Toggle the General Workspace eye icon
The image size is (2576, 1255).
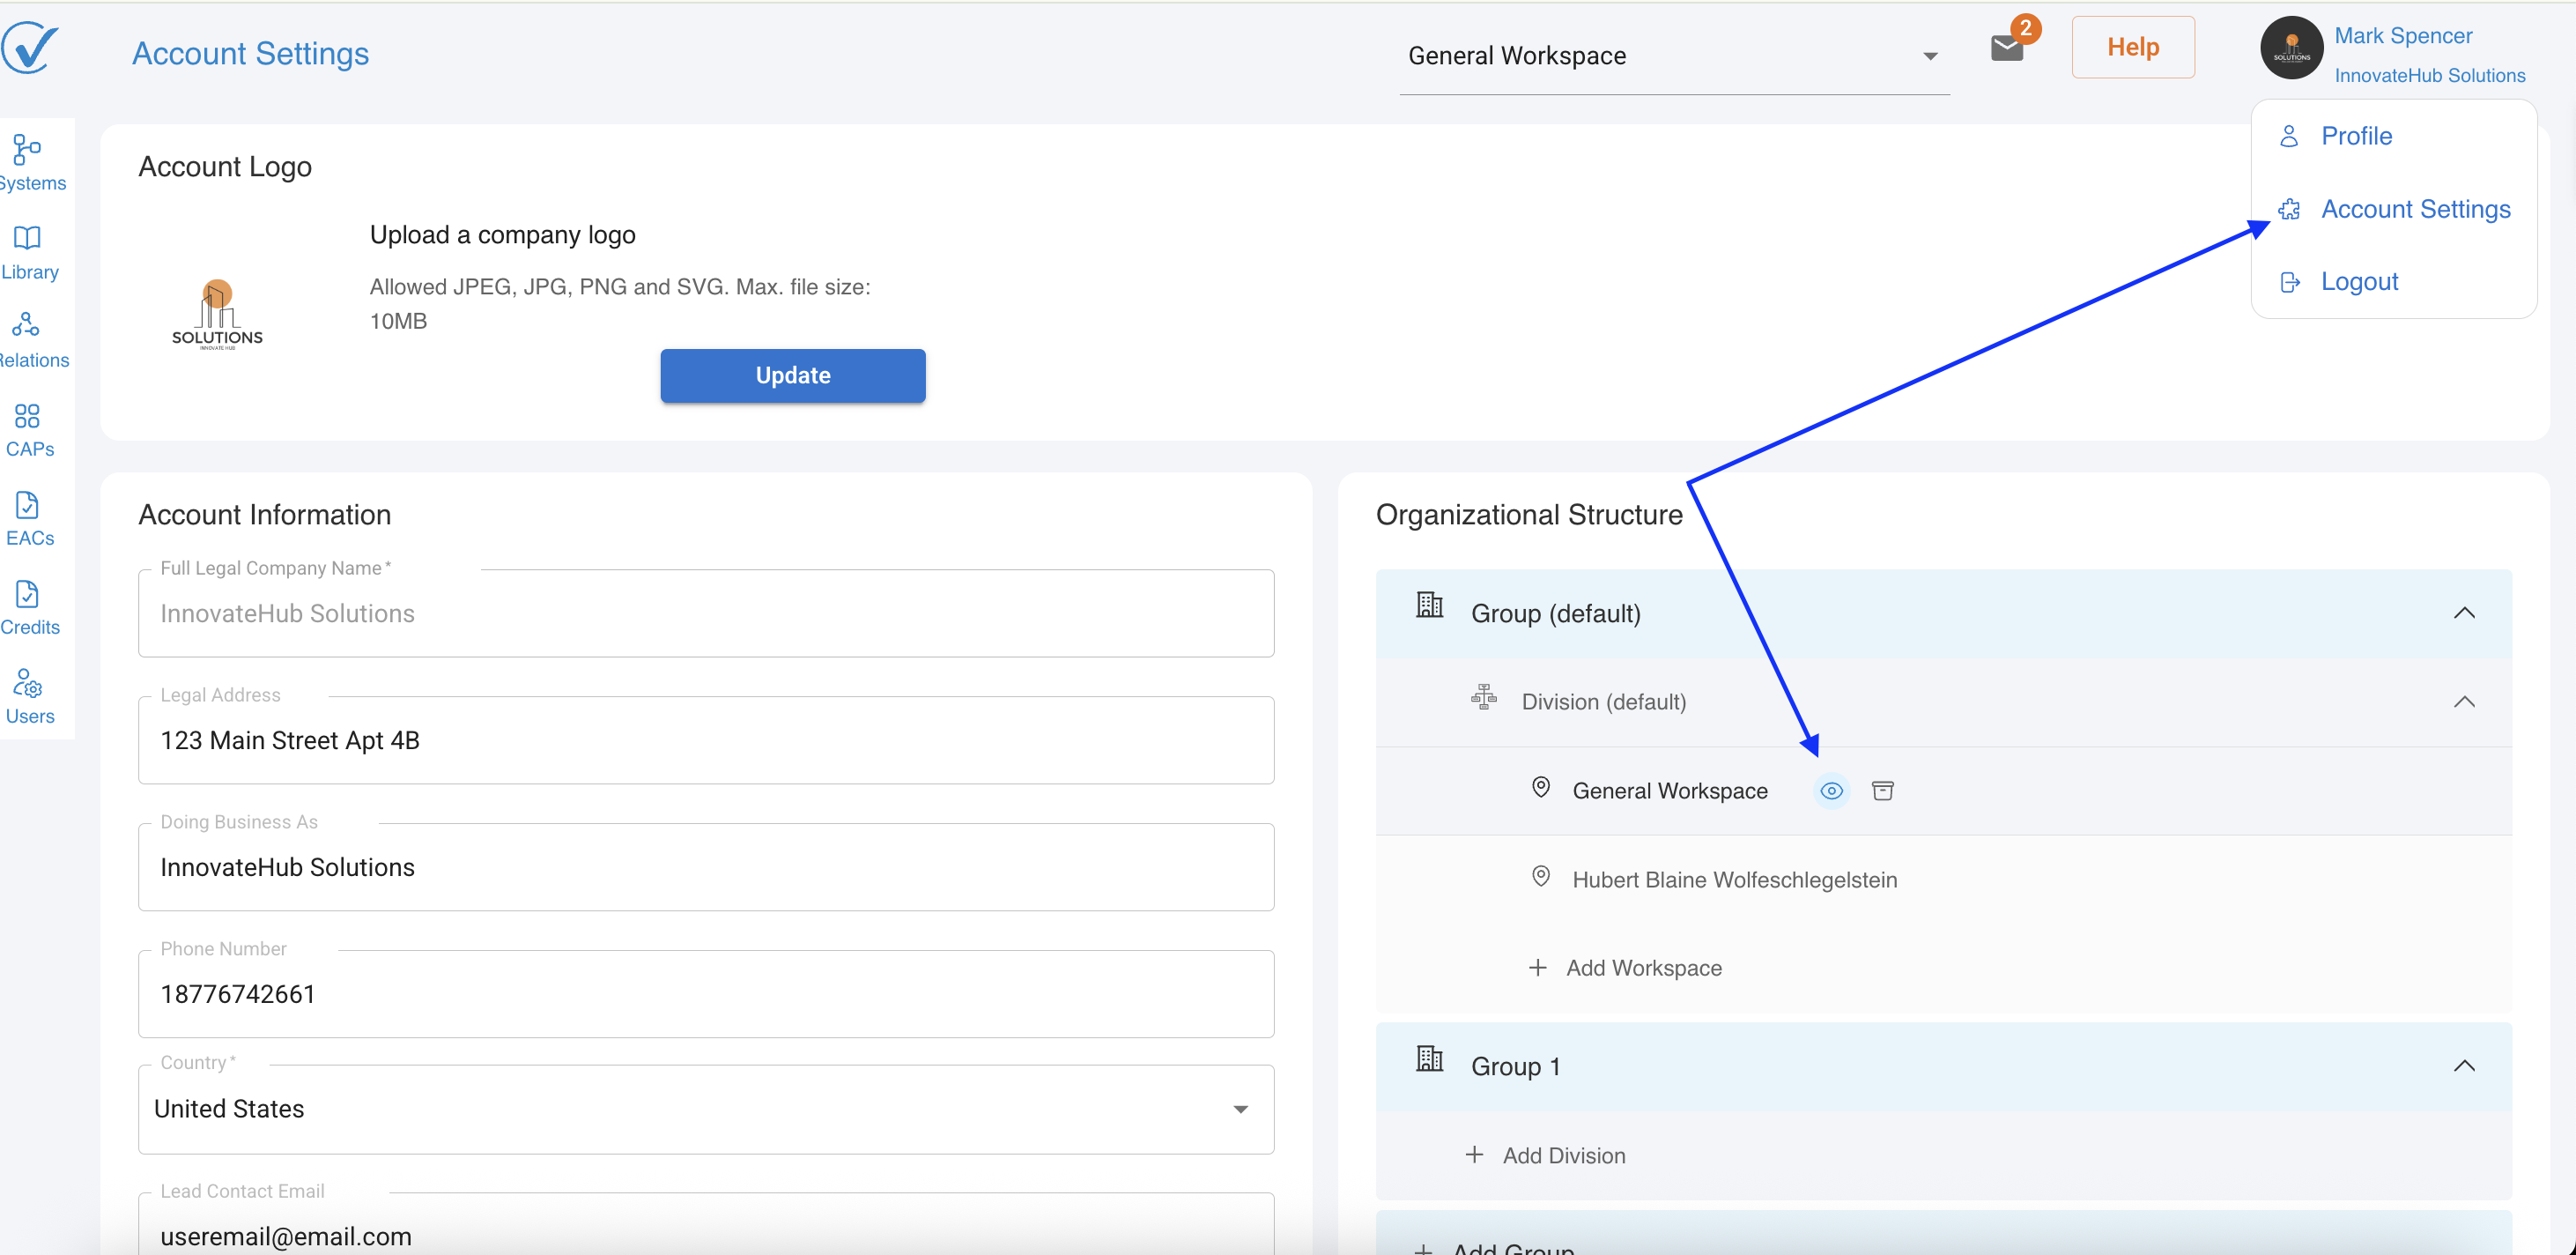click(1831, 791)
